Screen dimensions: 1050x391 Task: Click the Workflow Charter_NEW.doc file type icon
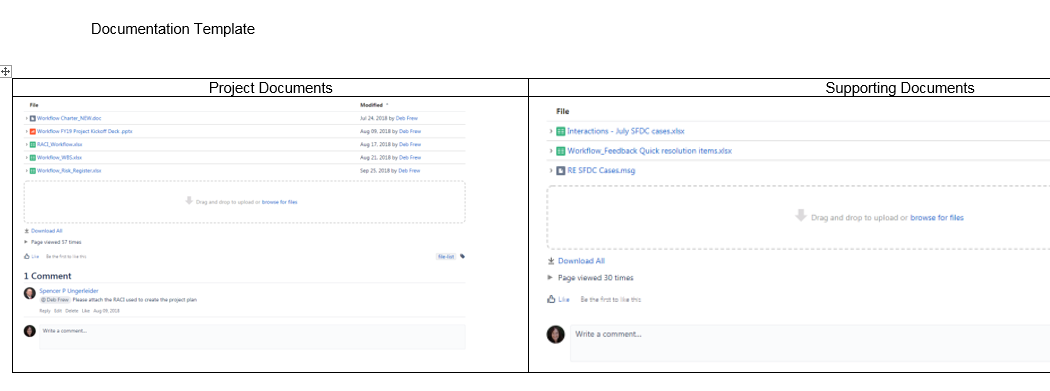(33, 119)
